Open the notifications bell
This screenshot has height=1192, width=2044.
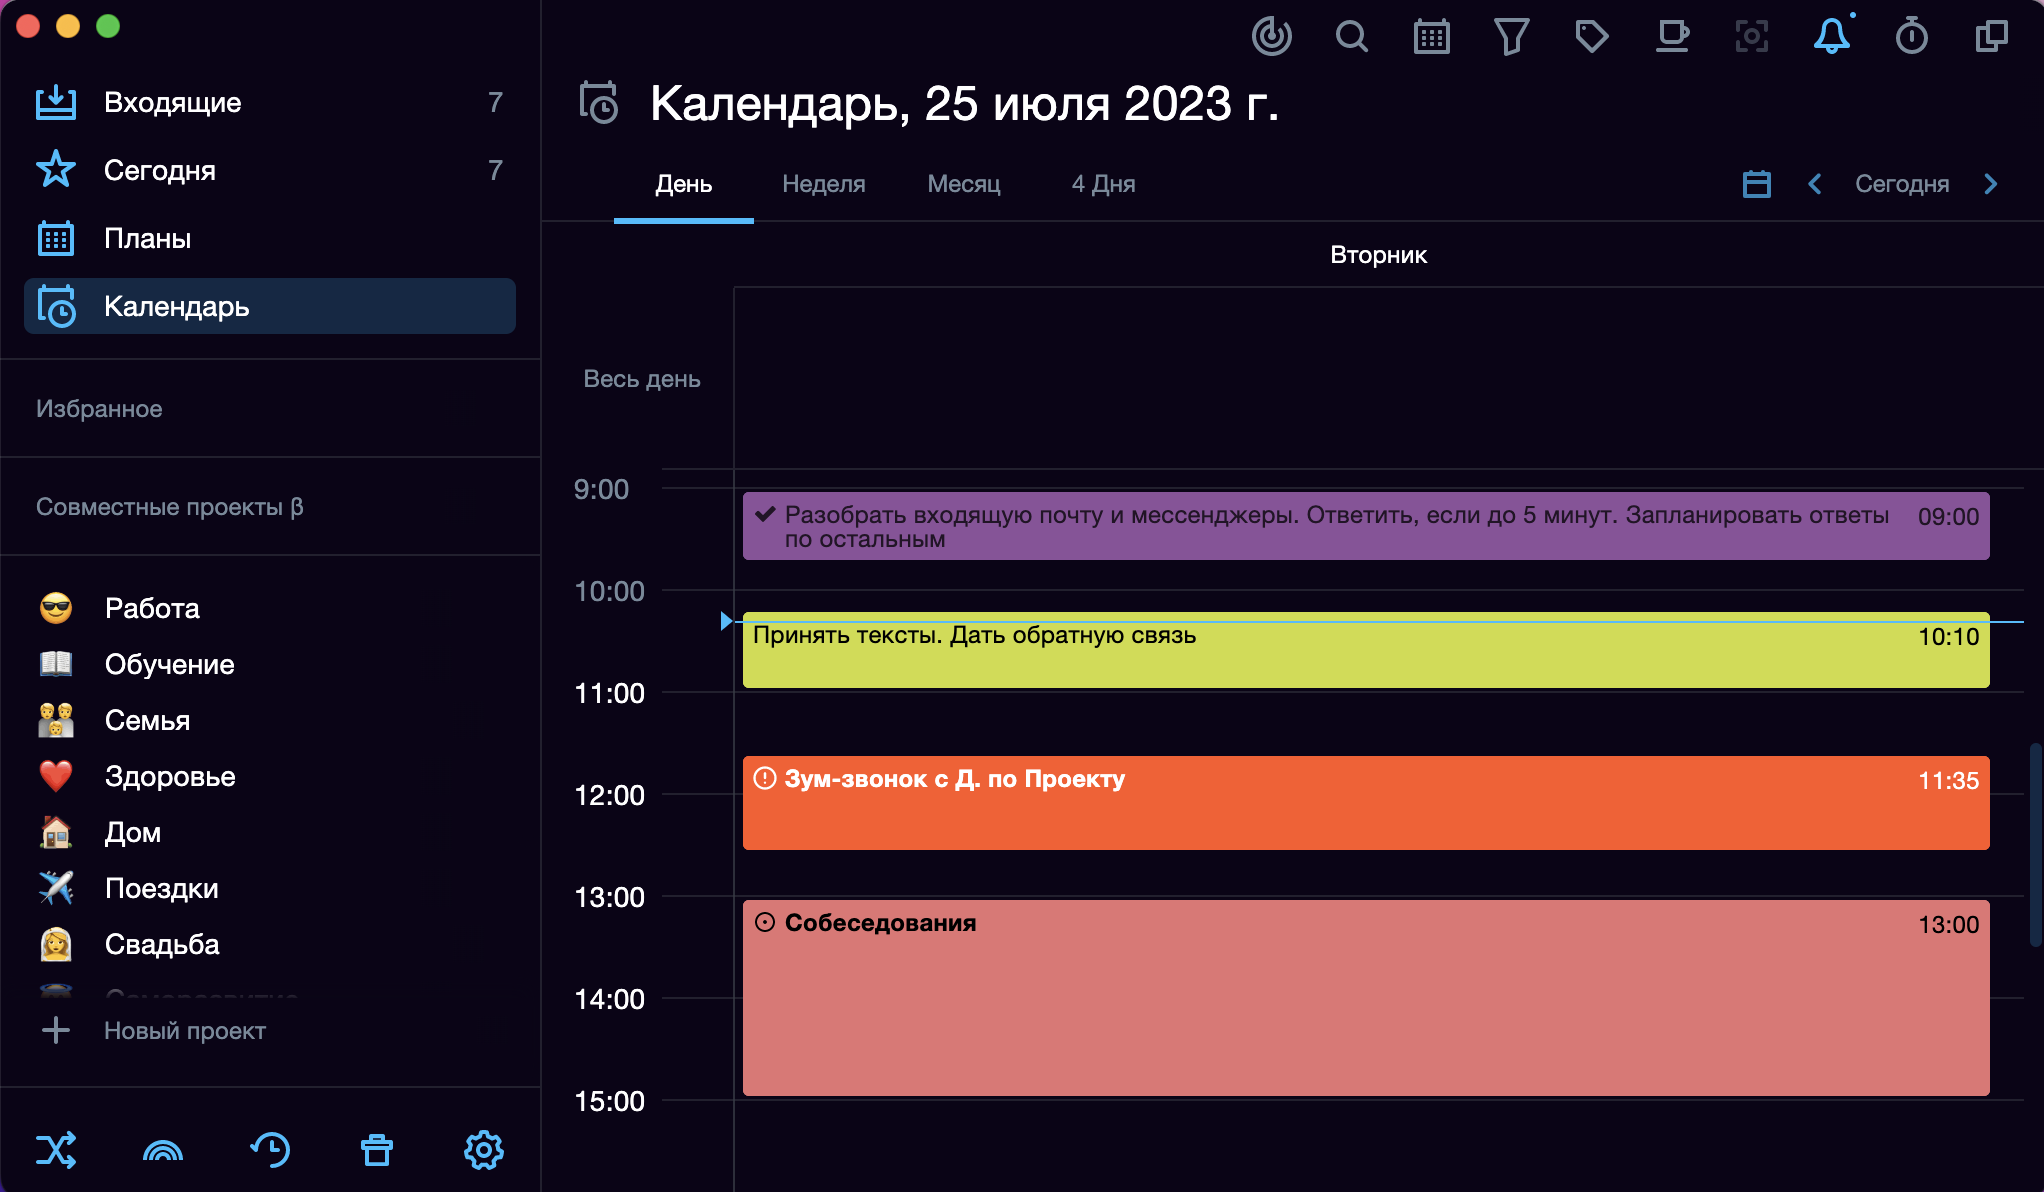click(x=1832, y=35)
